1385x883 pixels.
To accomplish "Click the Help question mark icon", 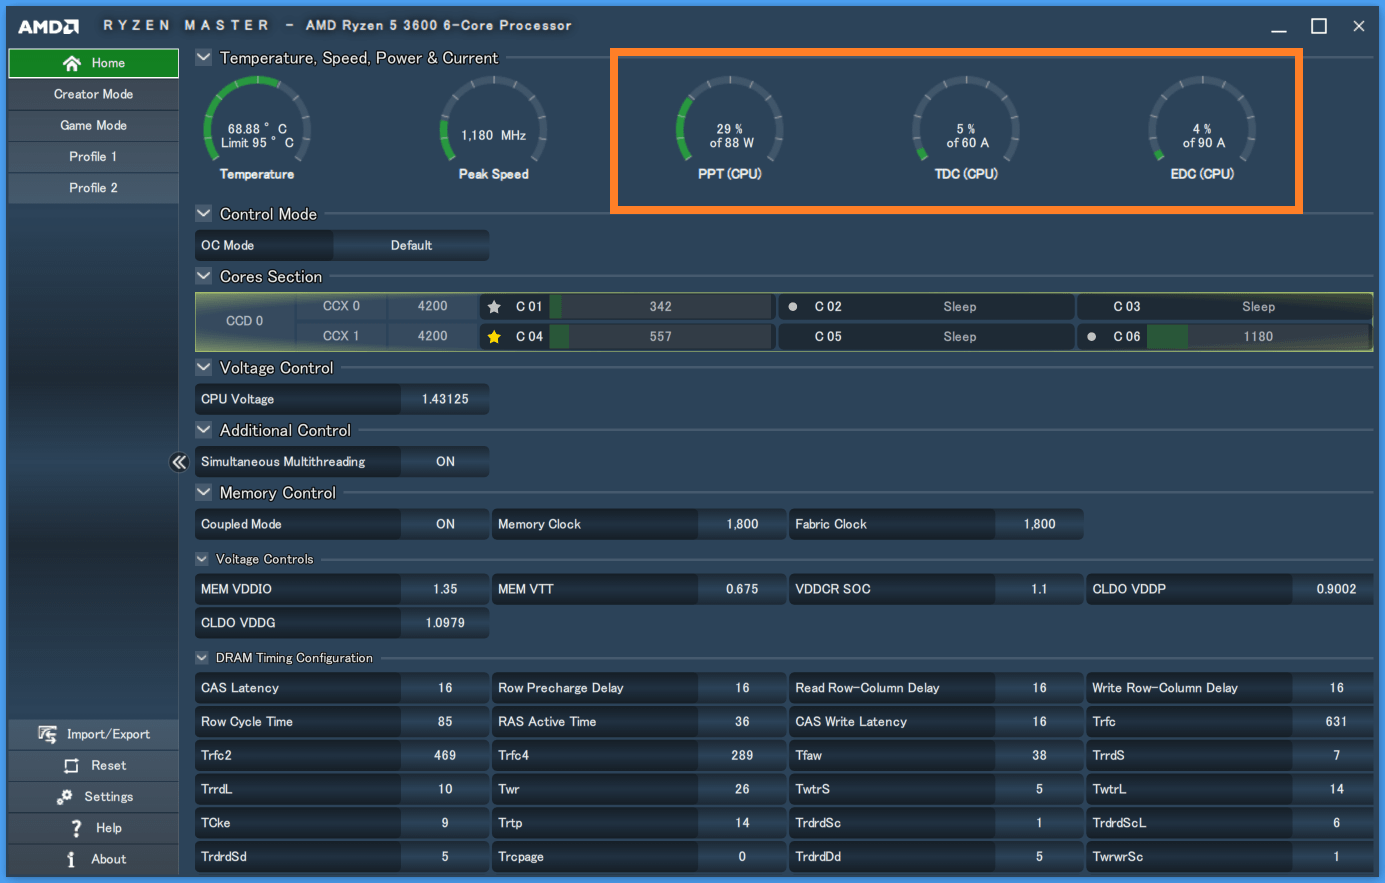I will coord(76,828).
